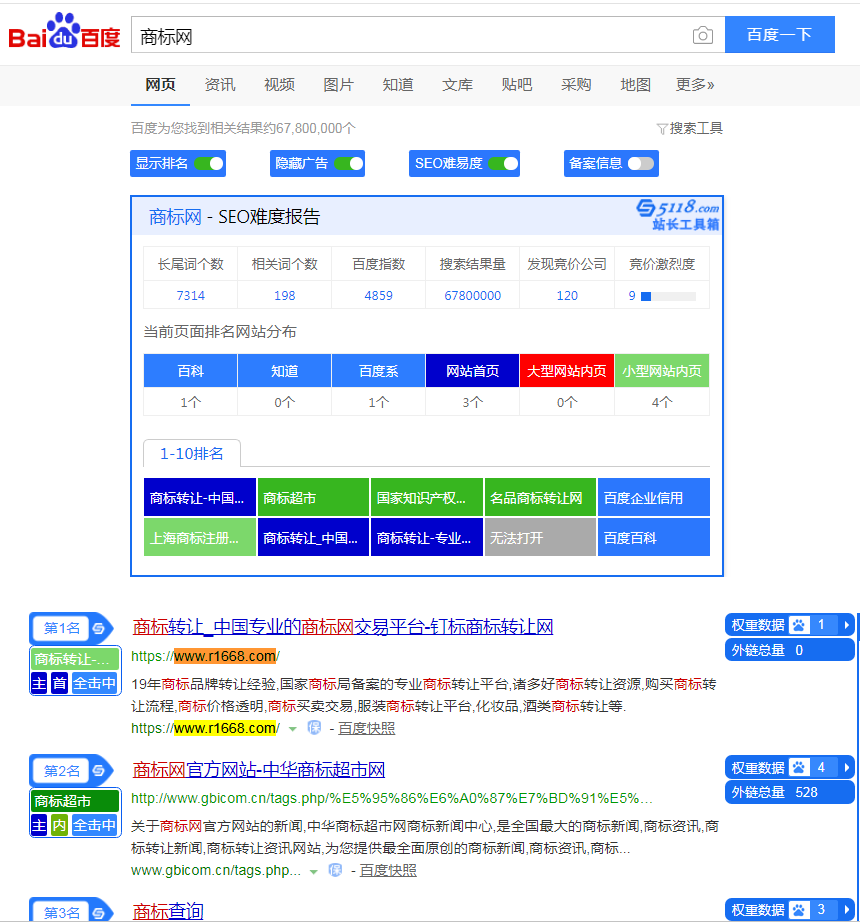860x923 pixels.
Task: Expand dropdown arrow after gbicom.cn URL
Action: [314, 872]
